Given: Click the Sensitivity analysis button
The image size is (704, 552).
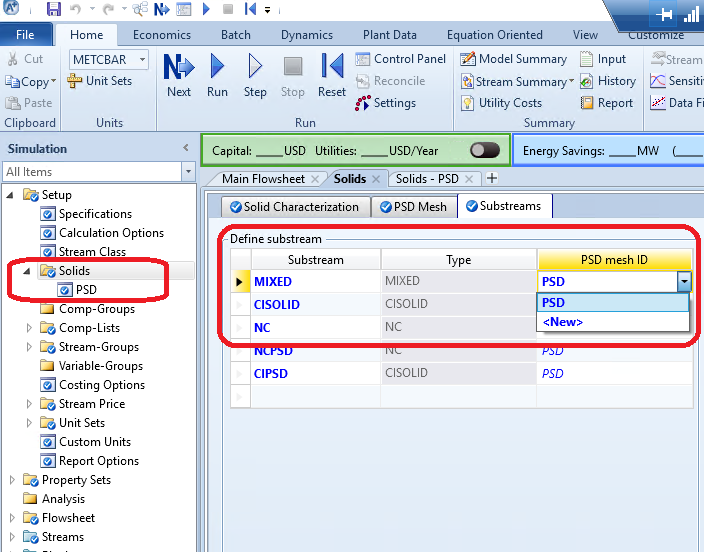Looking at the screenshot, I should [677, 81].
